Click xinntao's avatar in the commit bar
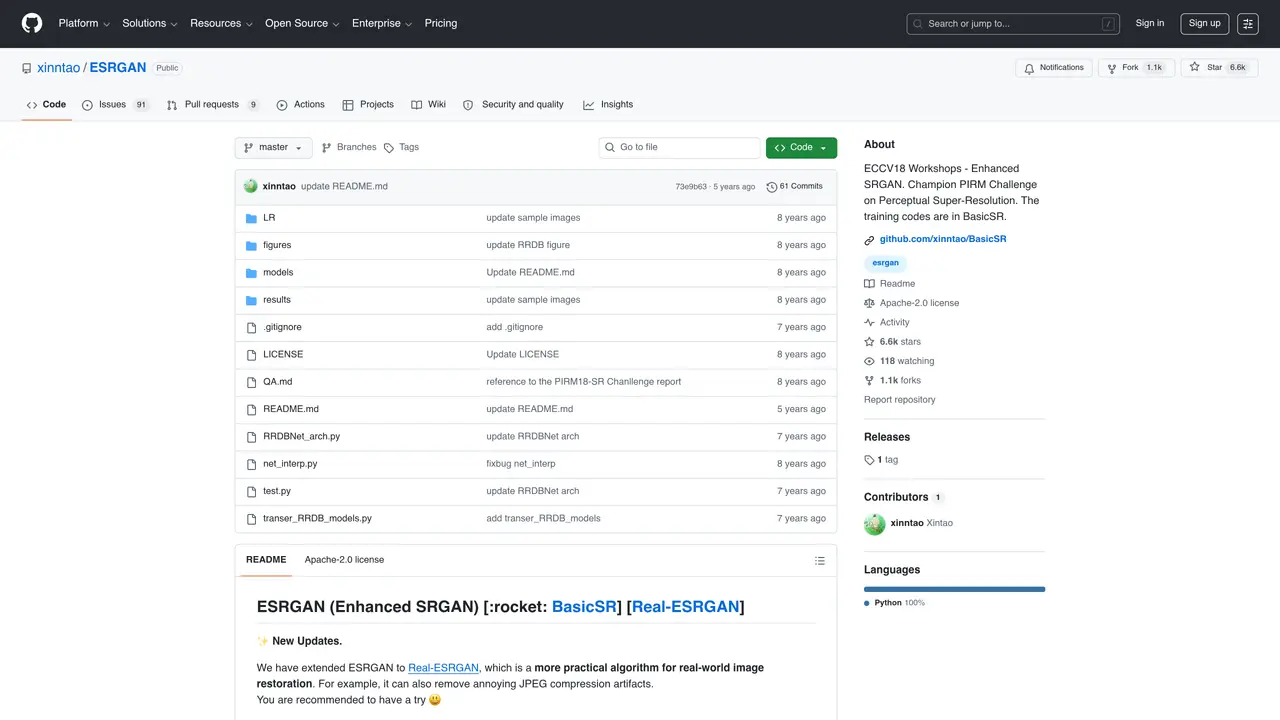Viewport: 1280px width, 720px height. pyautogui.click(x=251, y=186)
